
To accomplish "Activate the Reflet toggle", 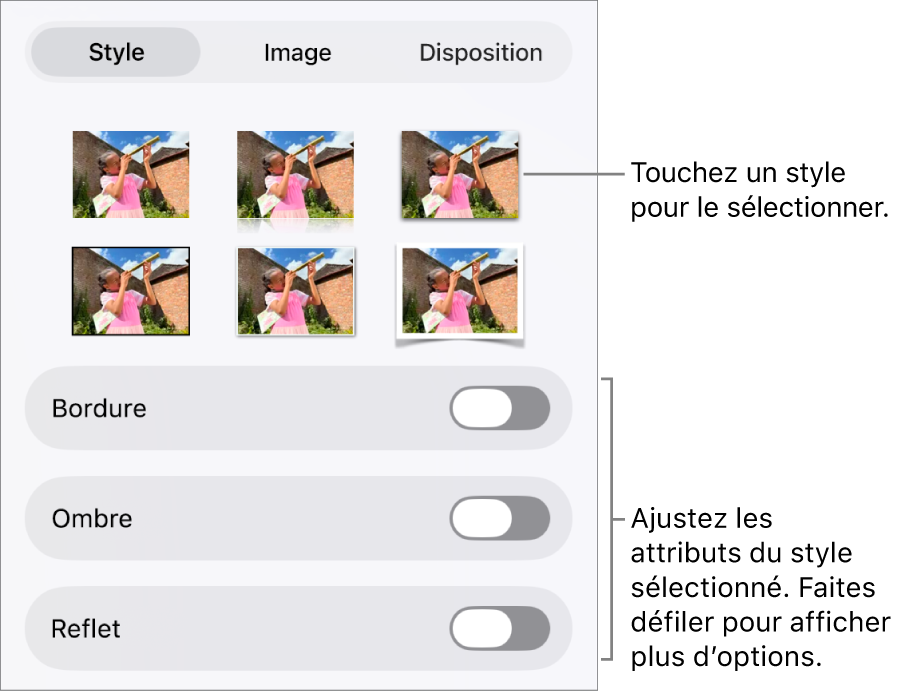I will pyautogui.click(x=499, y=628).
